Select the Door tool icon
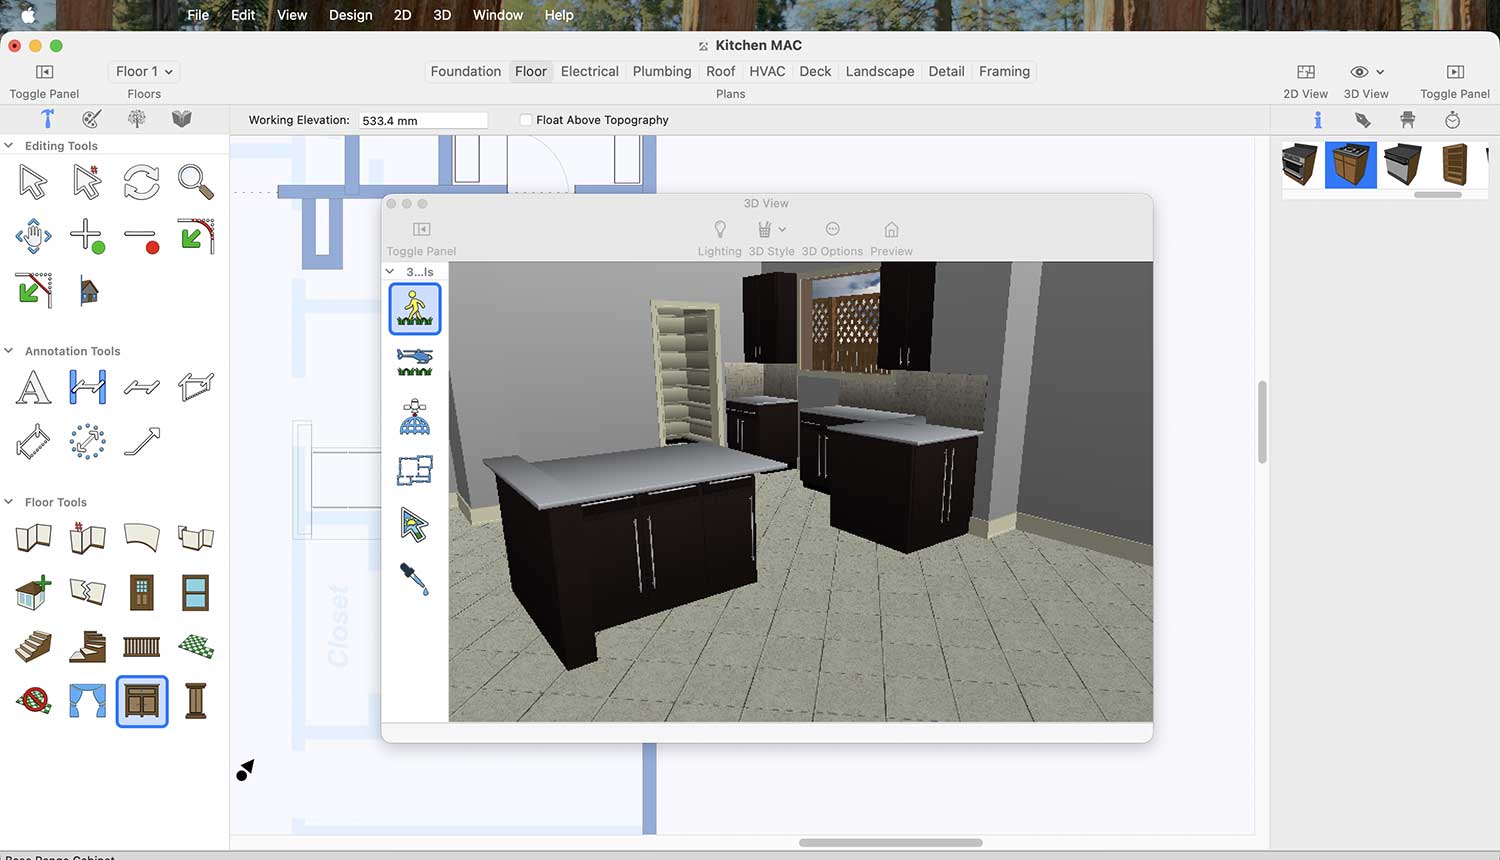Screen dimensions: 1500x860 (141, 593)
